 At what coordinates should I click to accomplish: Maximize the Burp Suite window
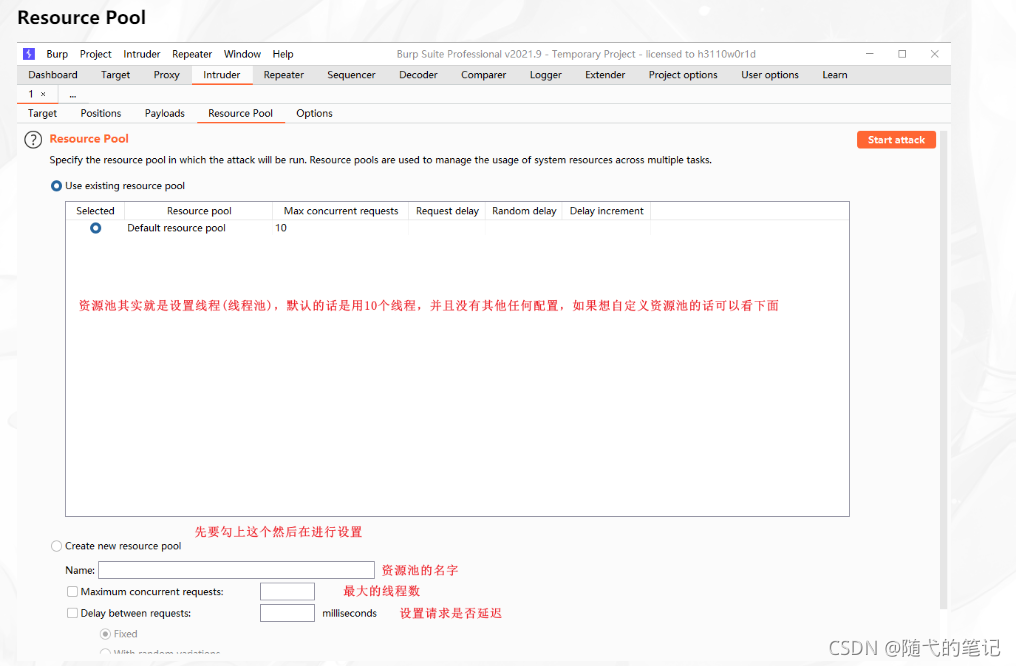point(902,54)
